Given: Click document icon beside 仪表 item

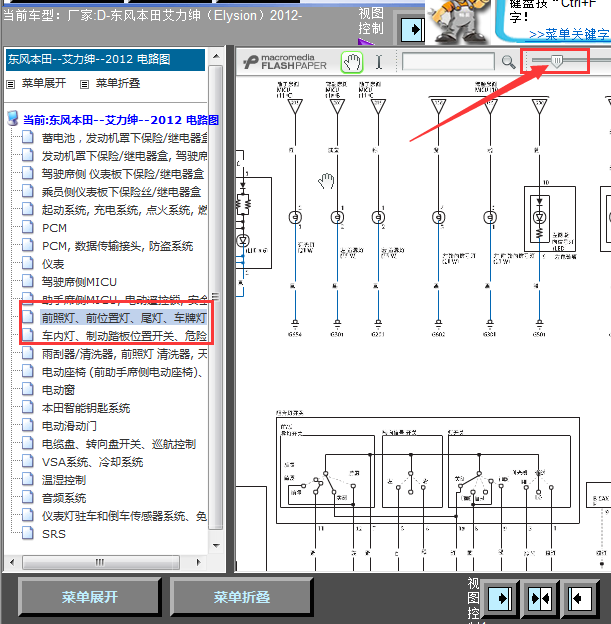Looking at the screenshot, I should pos(27,263).
